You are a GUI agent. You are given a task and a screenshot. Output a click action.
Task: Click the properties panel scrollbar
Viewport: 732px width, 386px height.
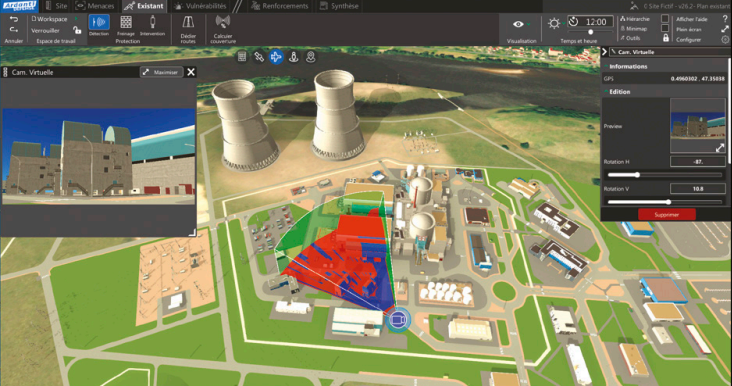[x=729, y=111]
